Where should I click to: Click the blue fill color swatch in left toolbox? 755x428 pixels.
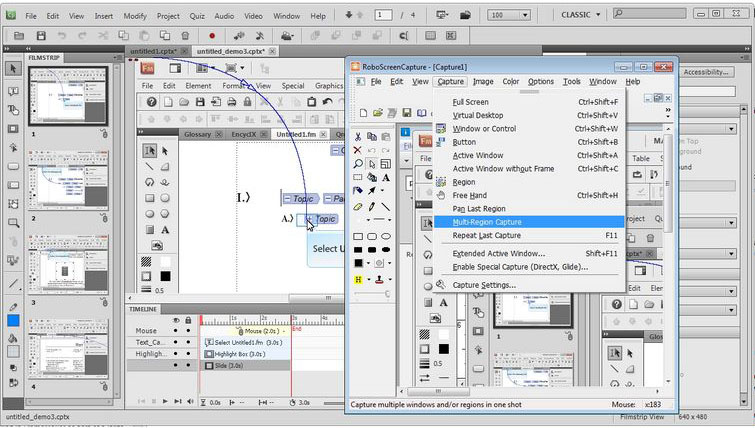point(13,321)
